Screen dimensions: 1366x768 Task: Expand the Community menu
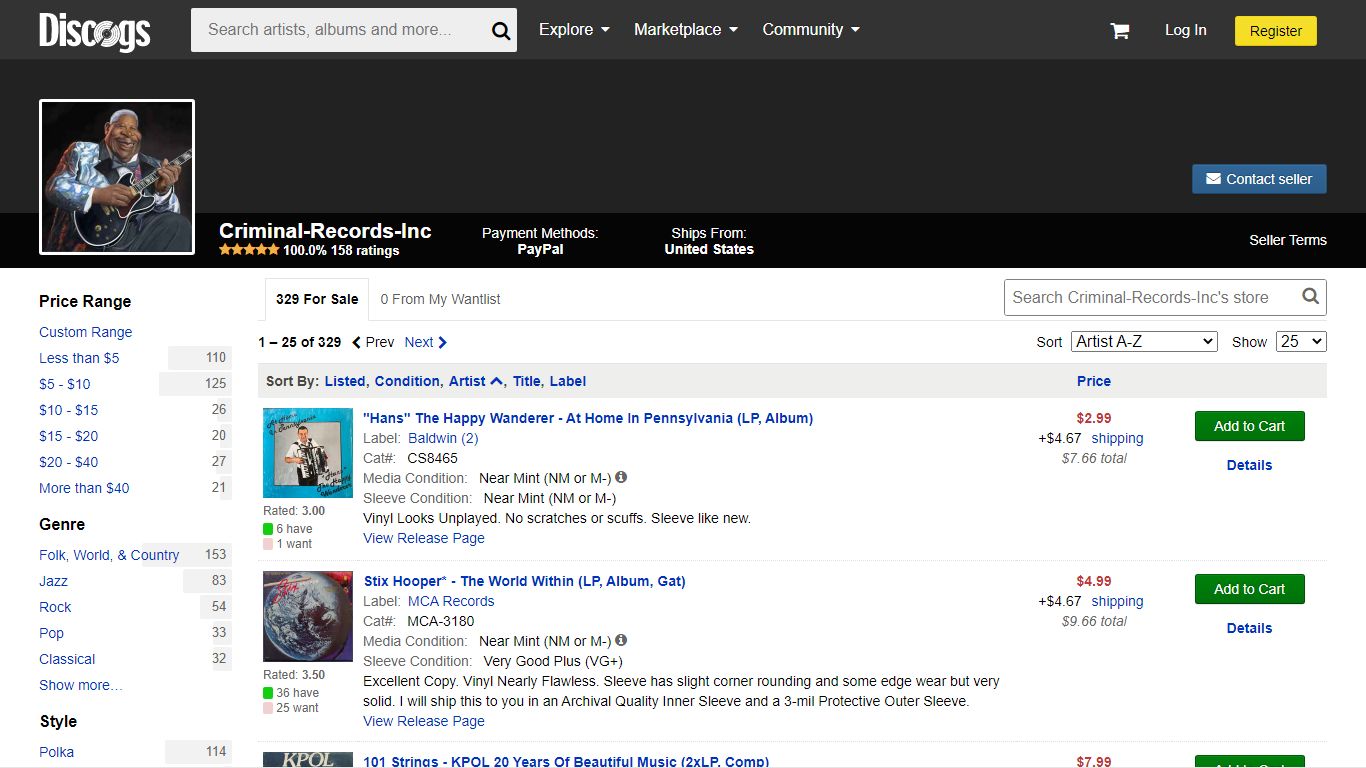(x=811, y=30)
